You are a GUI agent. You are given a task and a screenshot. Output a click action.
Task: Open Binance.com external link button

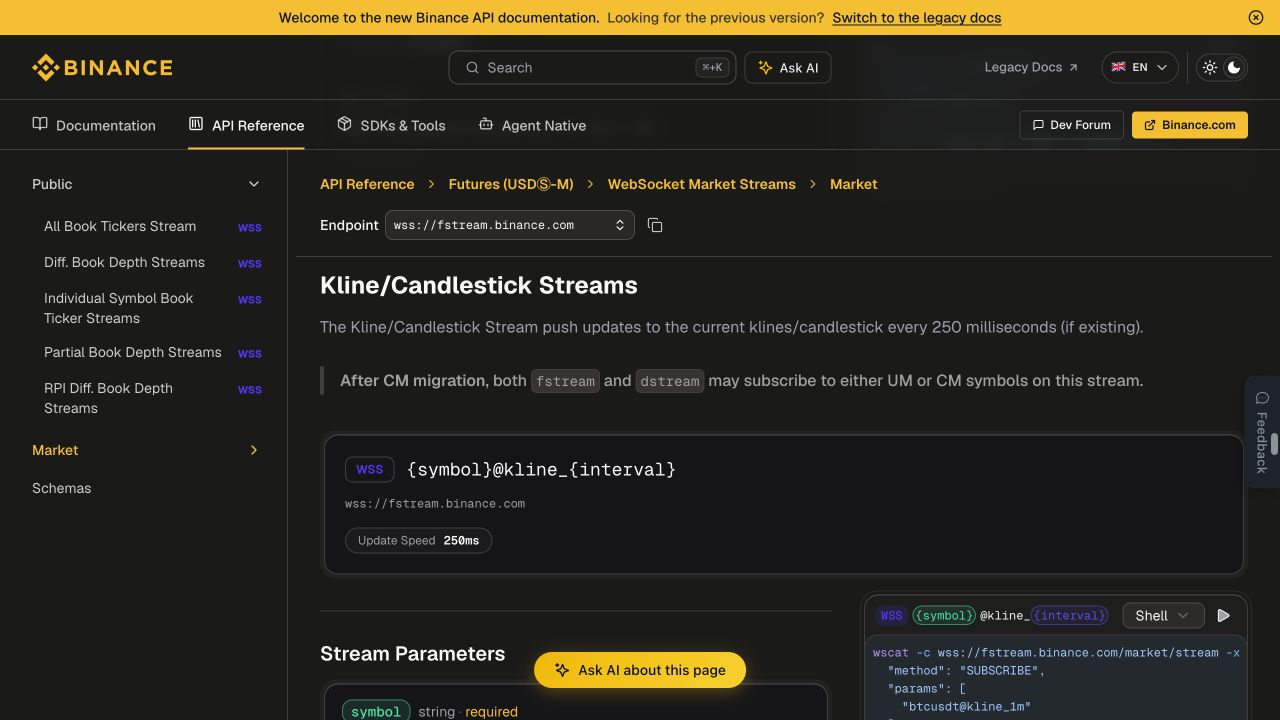coord(1190,125)
